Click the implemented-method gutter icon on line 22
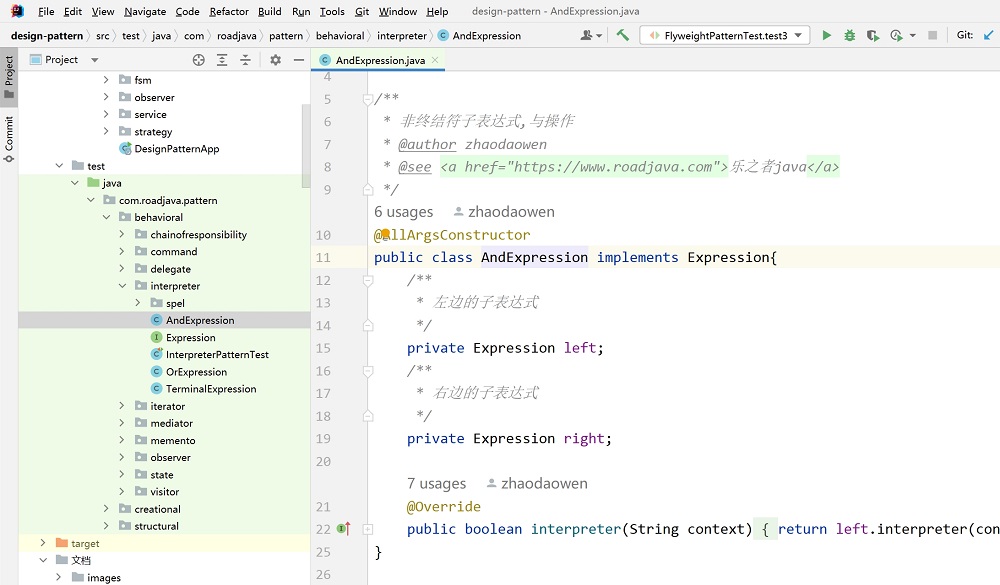Viewport: 1000px width, 585px height. coord(344,529)
